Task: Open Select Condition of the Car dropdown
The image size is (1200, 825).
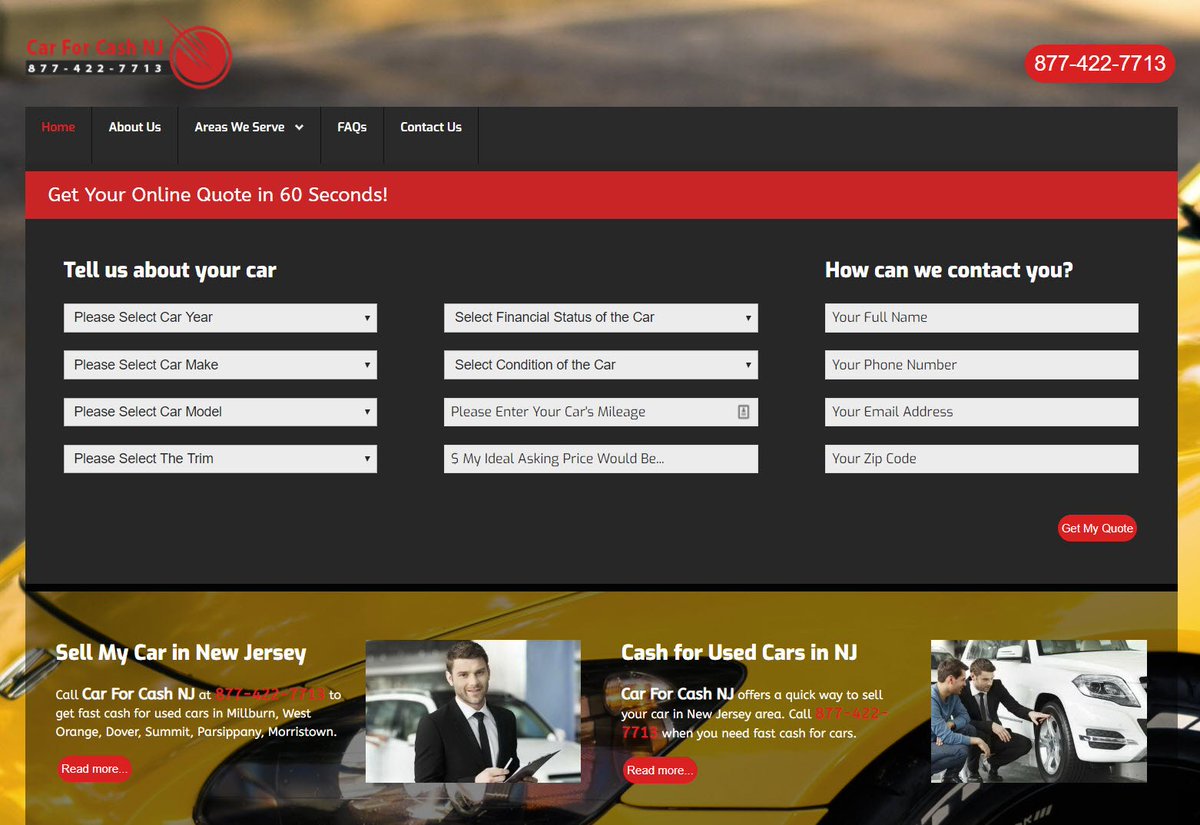Action: coord(601,365)
